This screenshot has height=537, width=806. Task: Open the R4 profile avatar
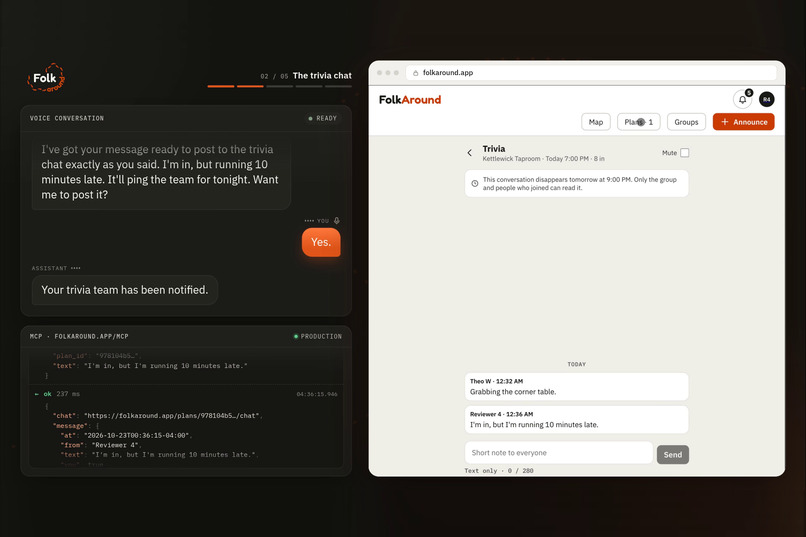(766, 99)
